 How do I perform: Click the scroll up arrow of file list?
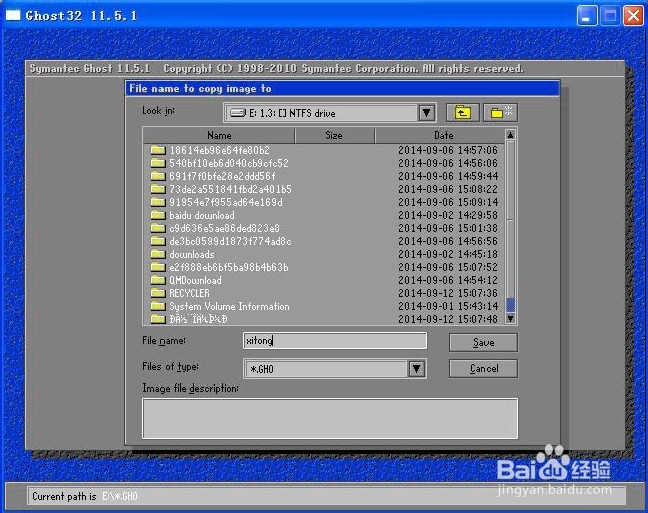[x=510, y=135]
